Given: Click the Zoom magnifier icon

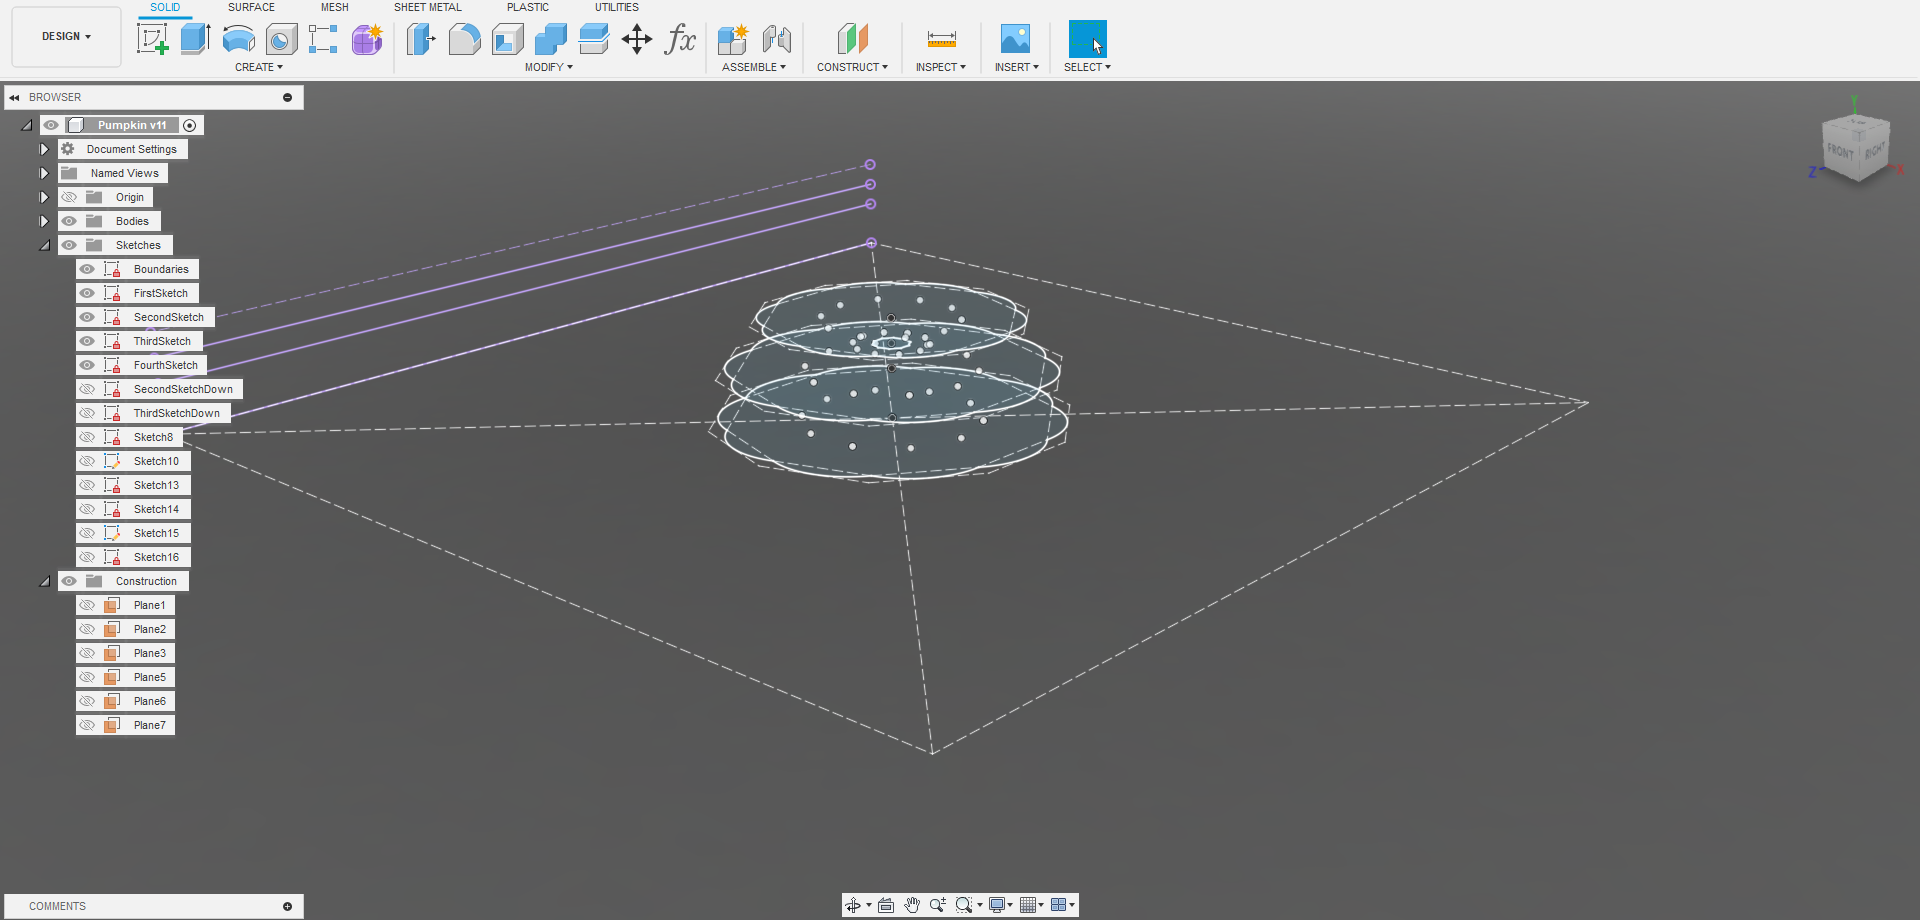Looking at the screenshot, I should 937,905.
